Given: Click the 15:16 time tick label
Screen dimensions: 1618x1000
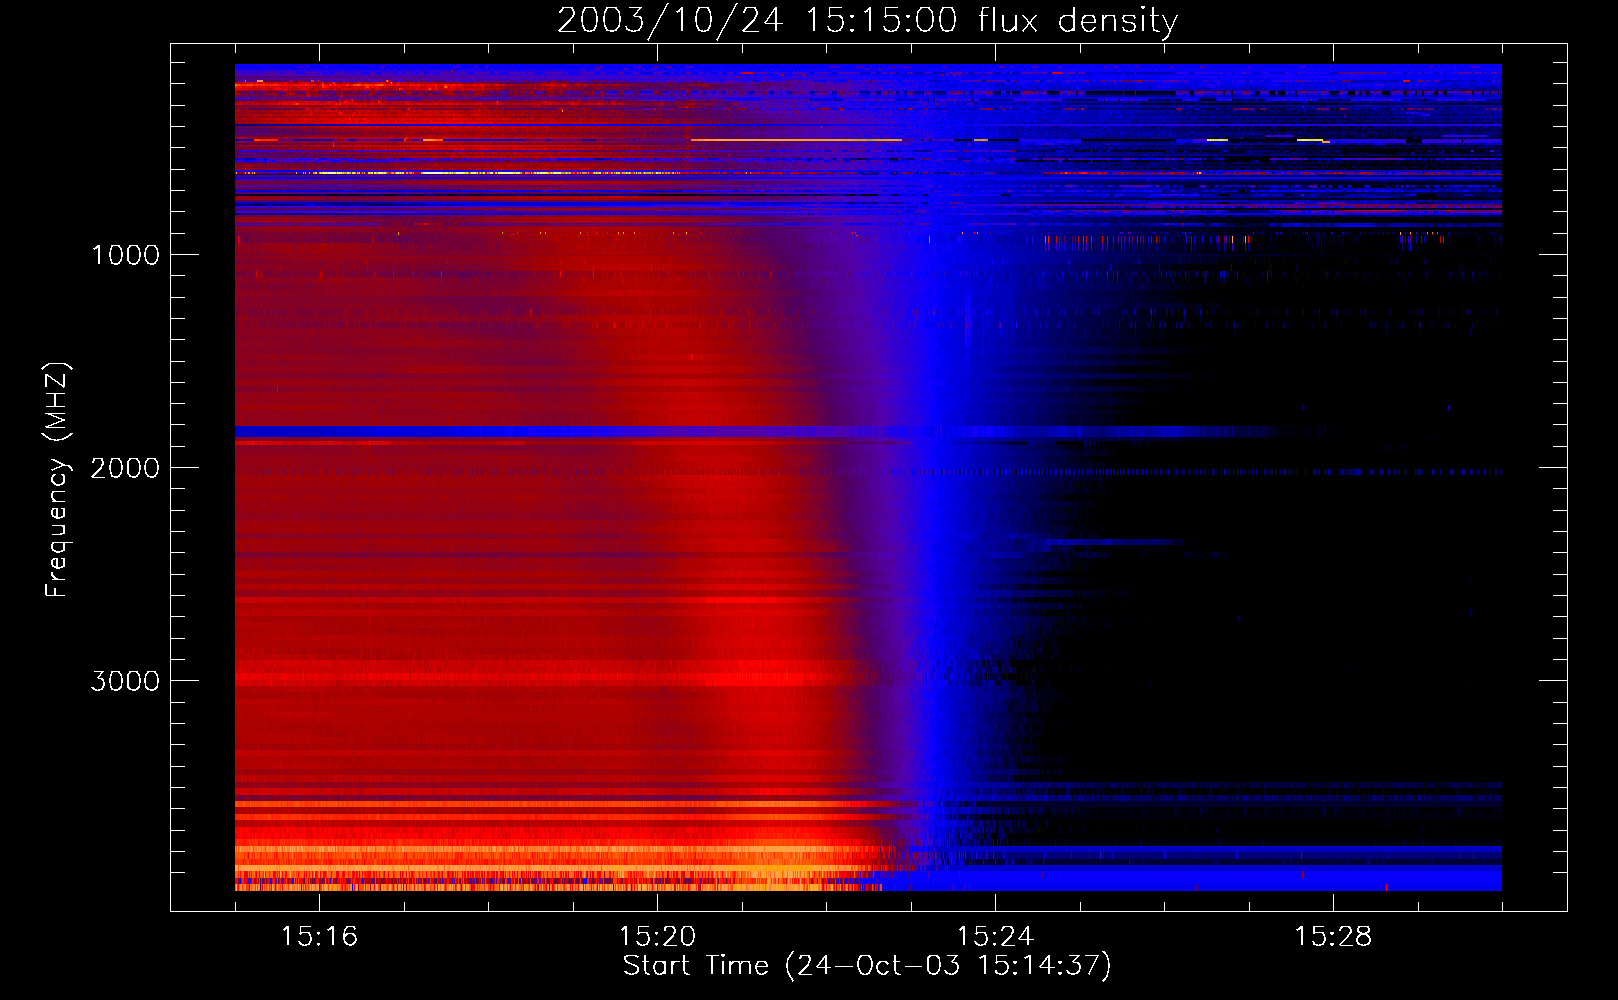Looking at the screenshot, I should 319,936.
